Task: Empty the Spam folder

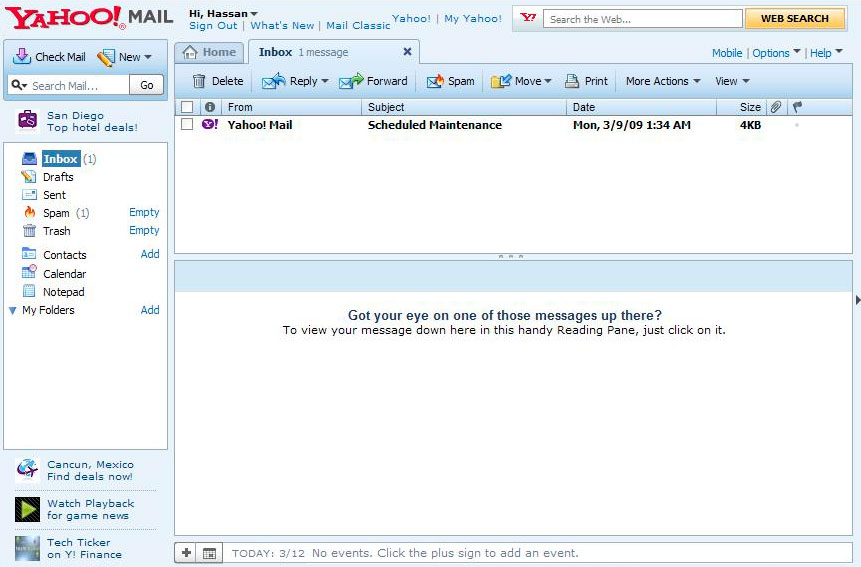Action: click(x=144, y=212)
